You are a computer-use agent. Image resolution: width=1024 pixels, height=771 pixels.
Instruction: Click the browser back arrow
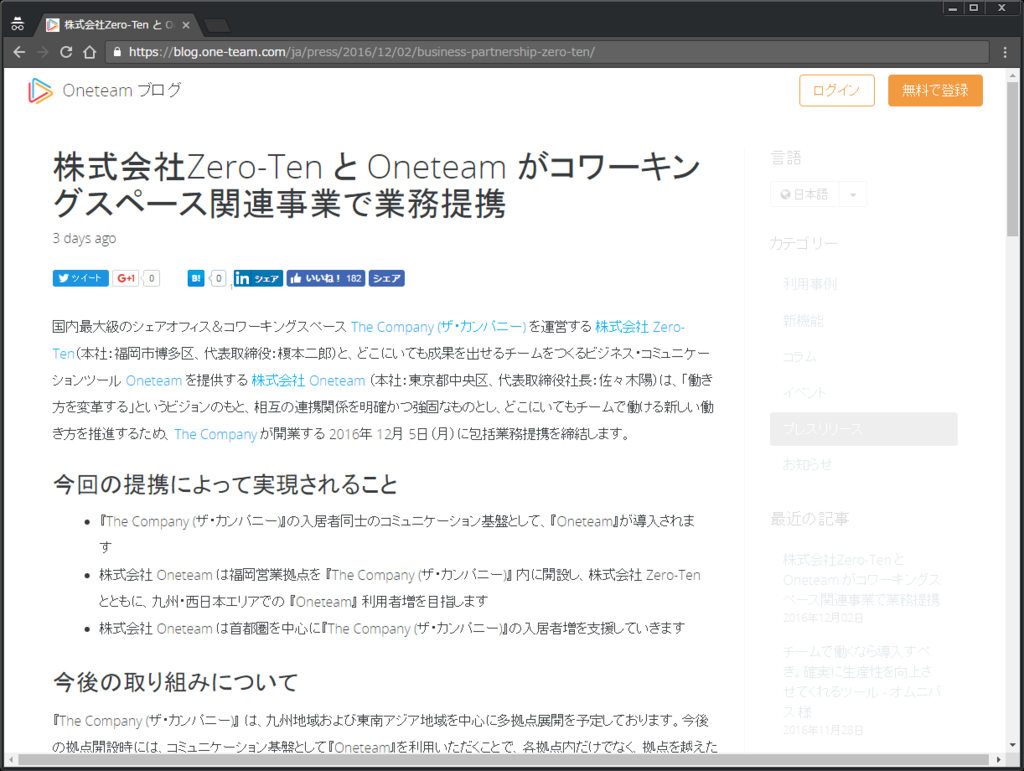pos(20,52)
